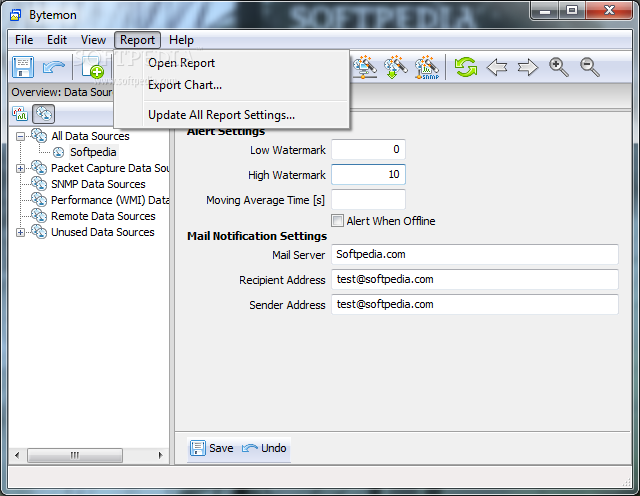Click the Softpedia data source icon
Image resolution: width=640 pixels, height=496 pixels.
58,152
